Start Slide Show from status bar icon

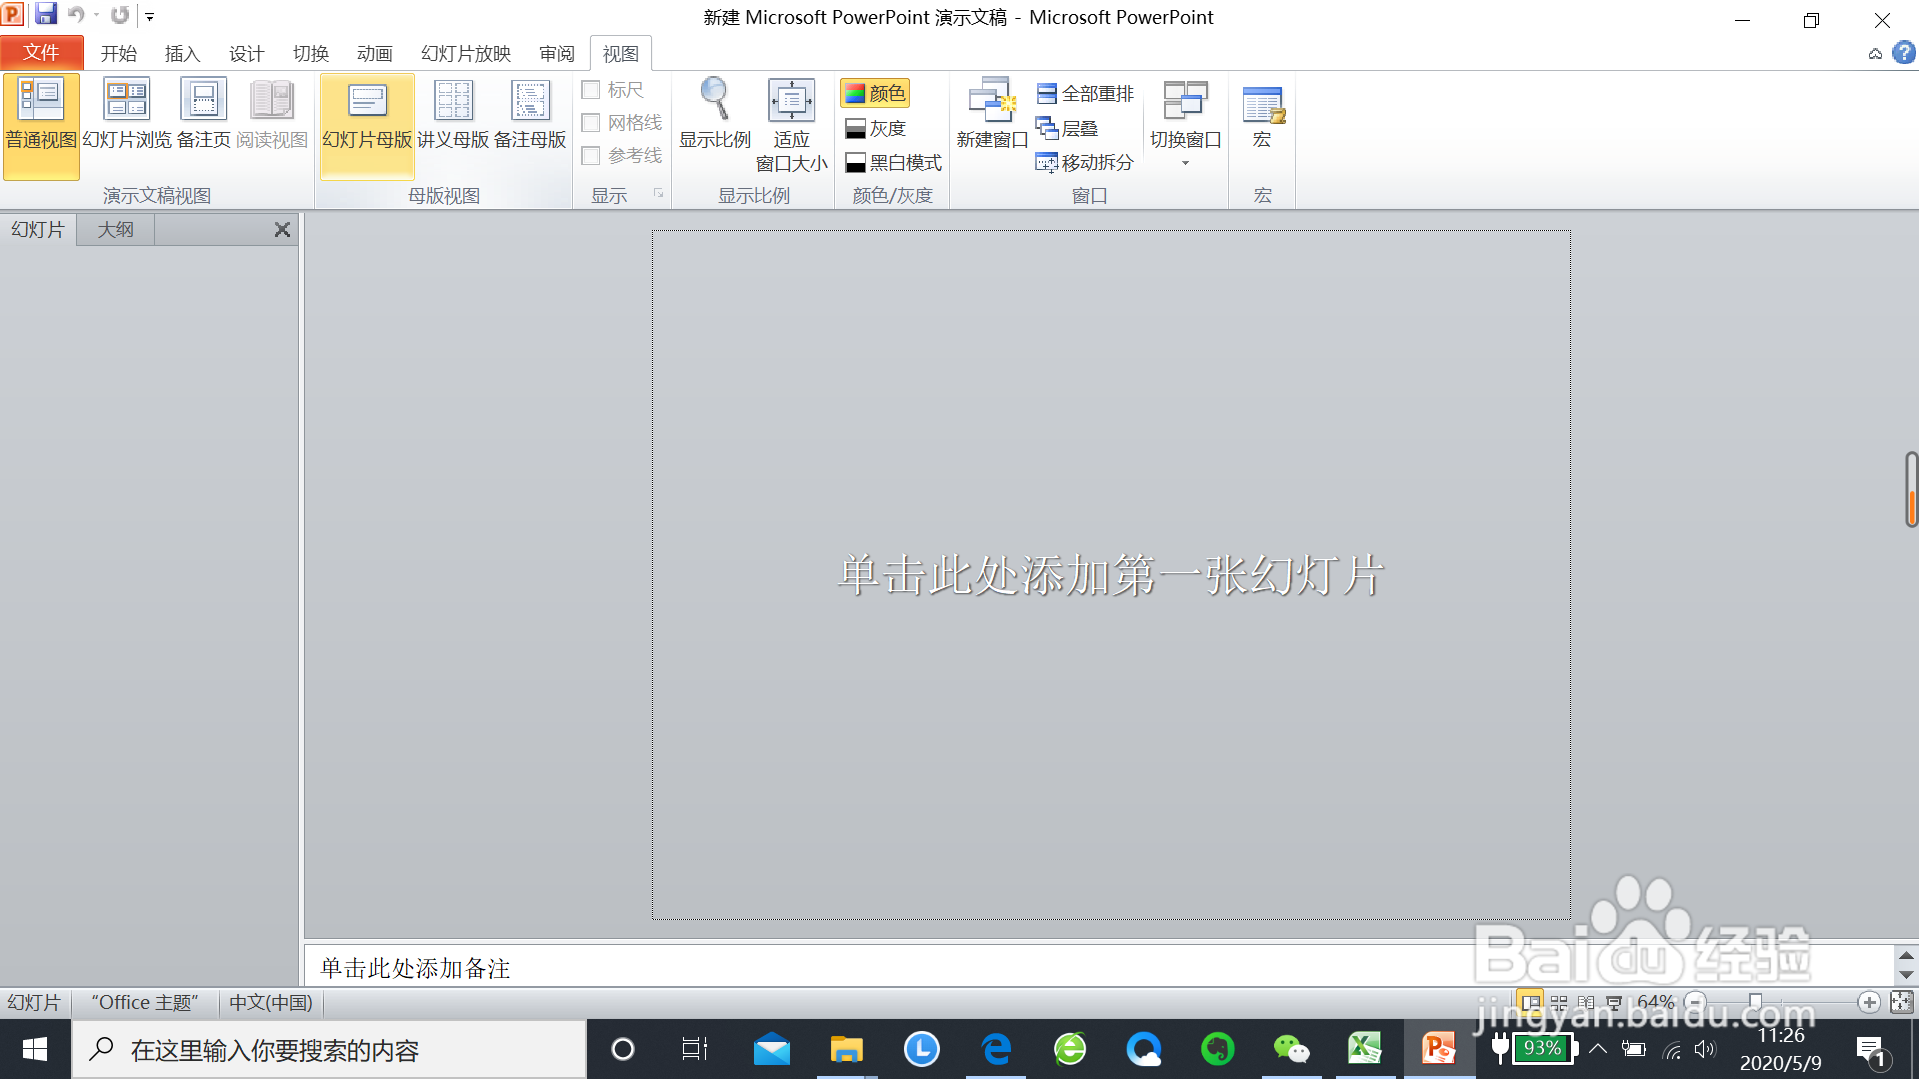point(1614,1002)
